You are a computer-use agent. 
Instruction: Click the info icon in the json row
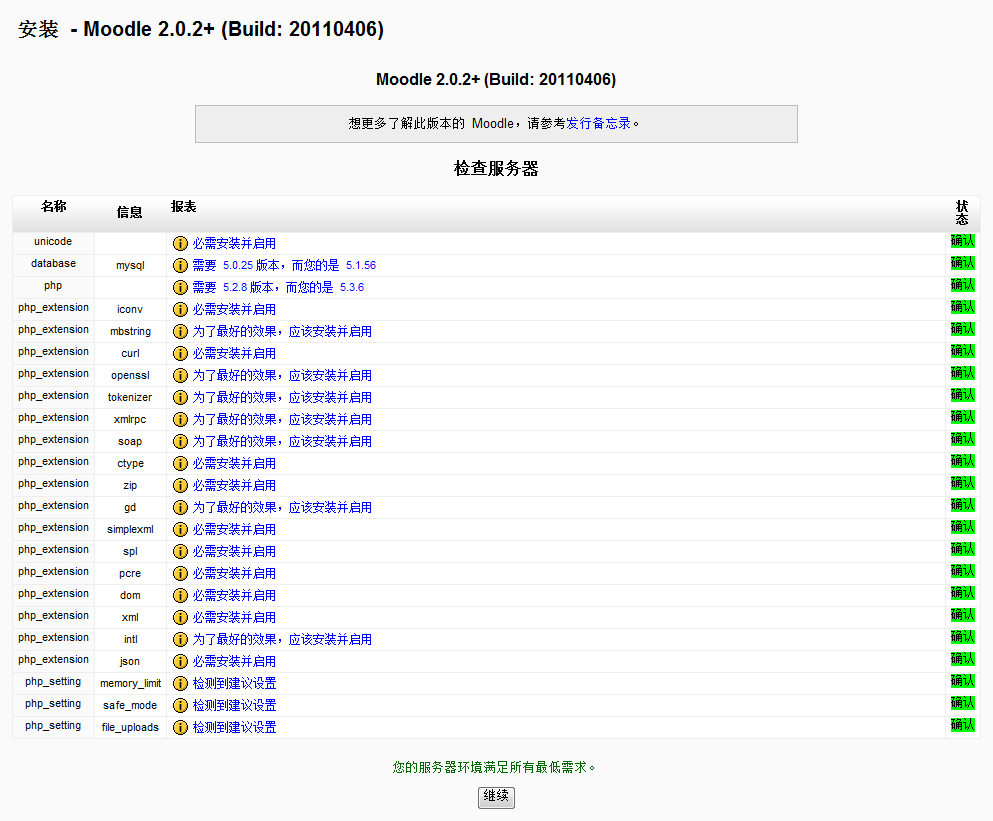click(x=180, y=661)
